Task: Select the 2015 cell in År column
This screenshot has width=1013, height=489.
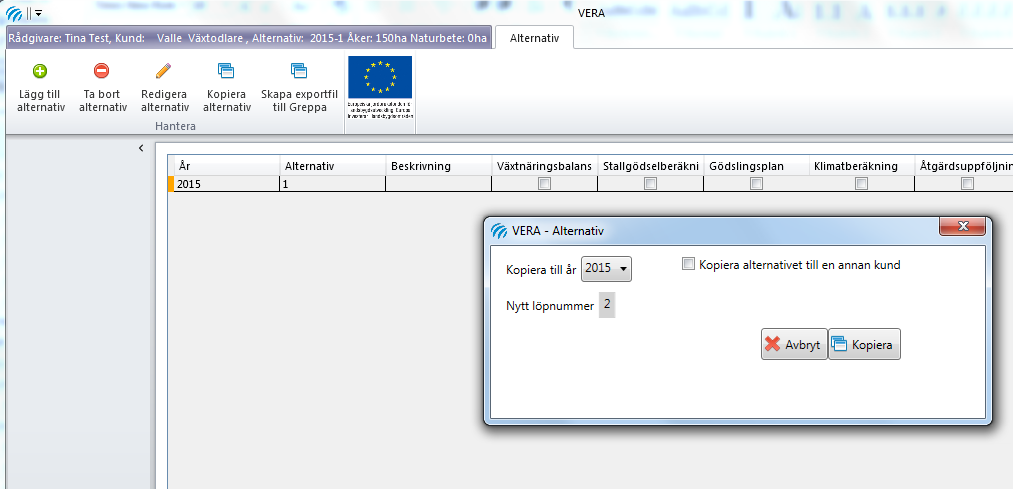Action: (x=227, y=184)
